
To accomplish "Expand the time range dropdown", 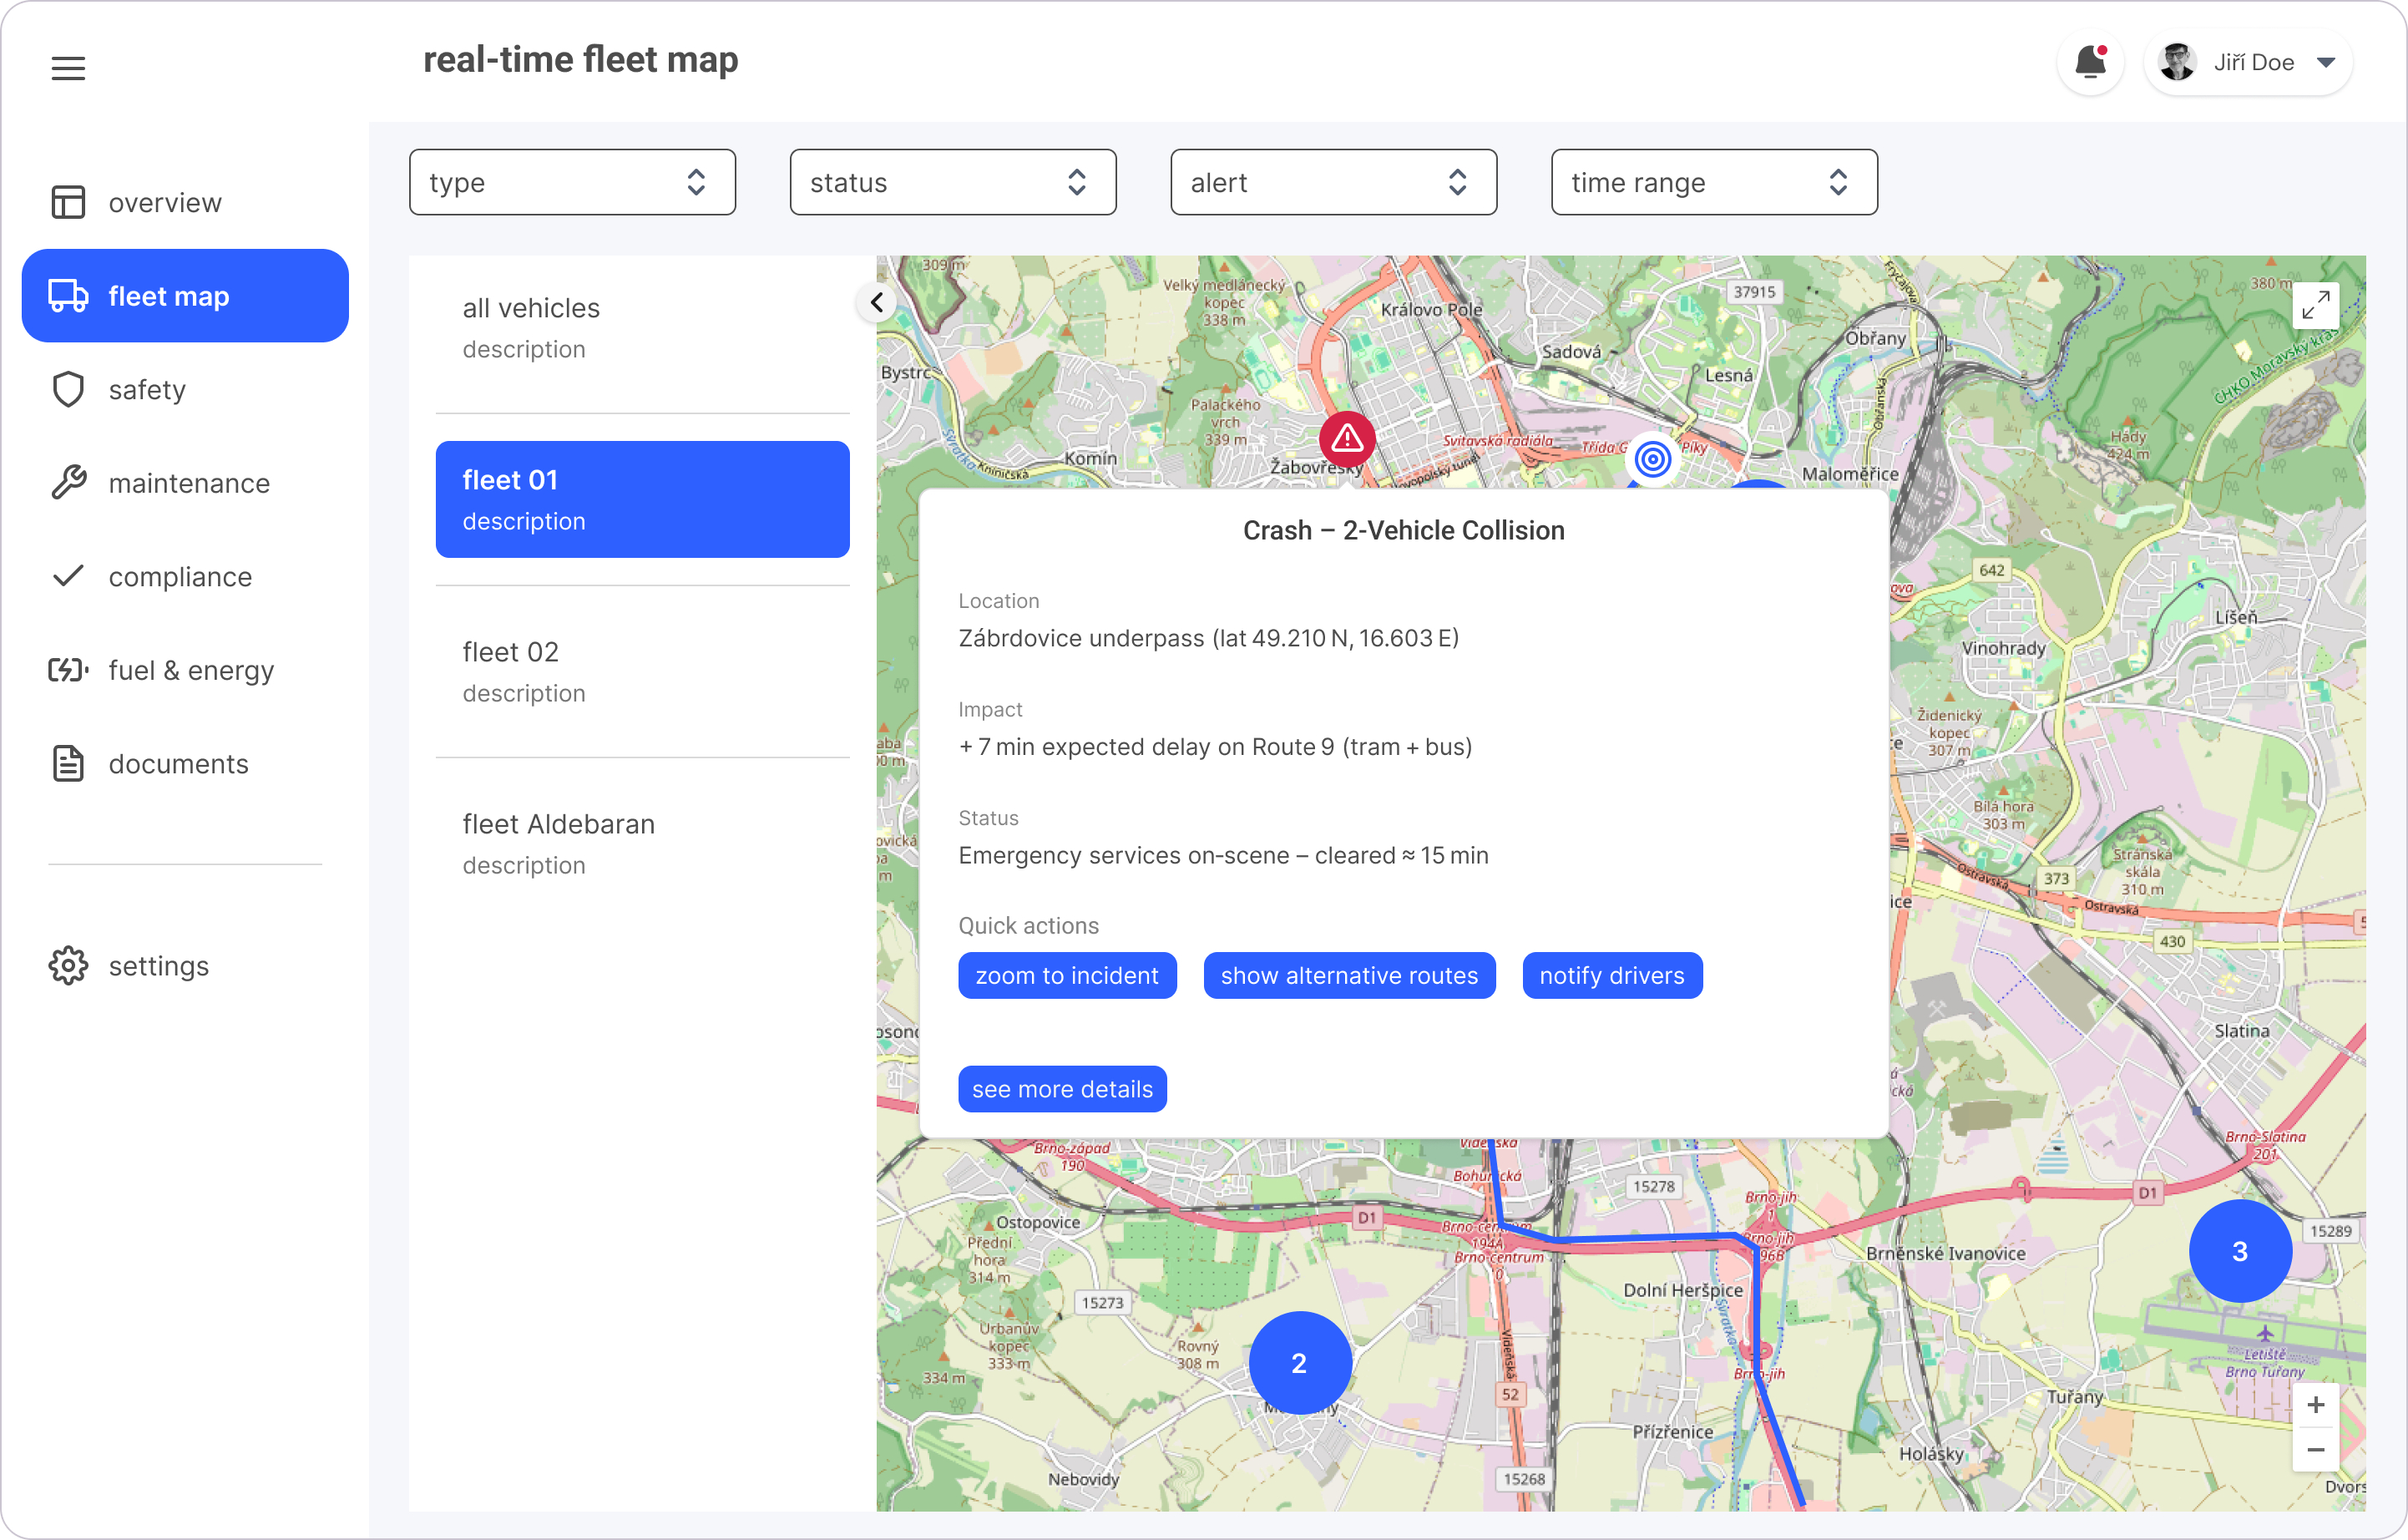I will pyautogui.click(x=1713, y=182).
